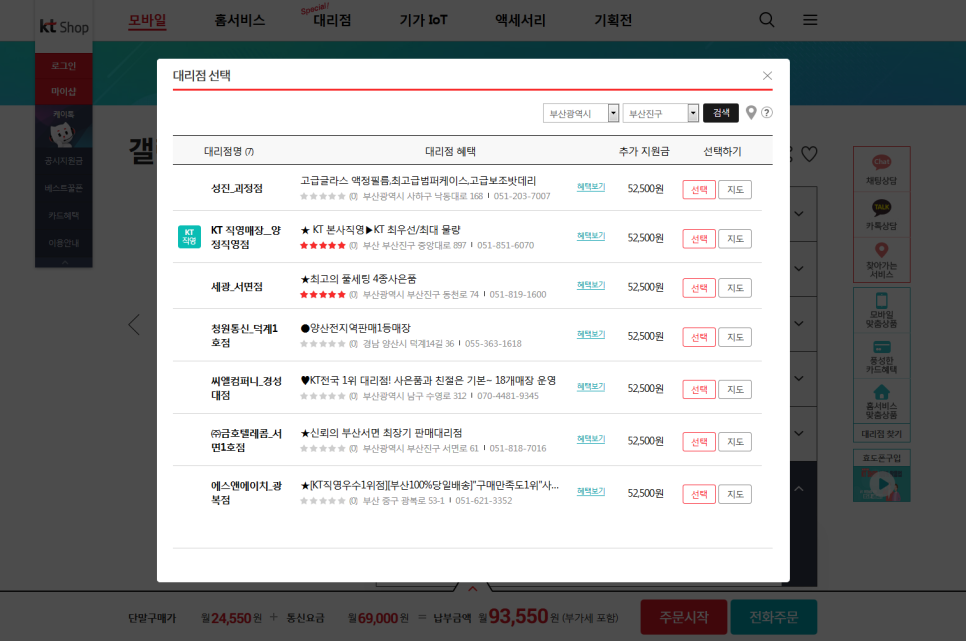Viewport: 966px width, 641px height.
Task: Expand the section chevron beside 세광_서면점 row
Action: 799,269
